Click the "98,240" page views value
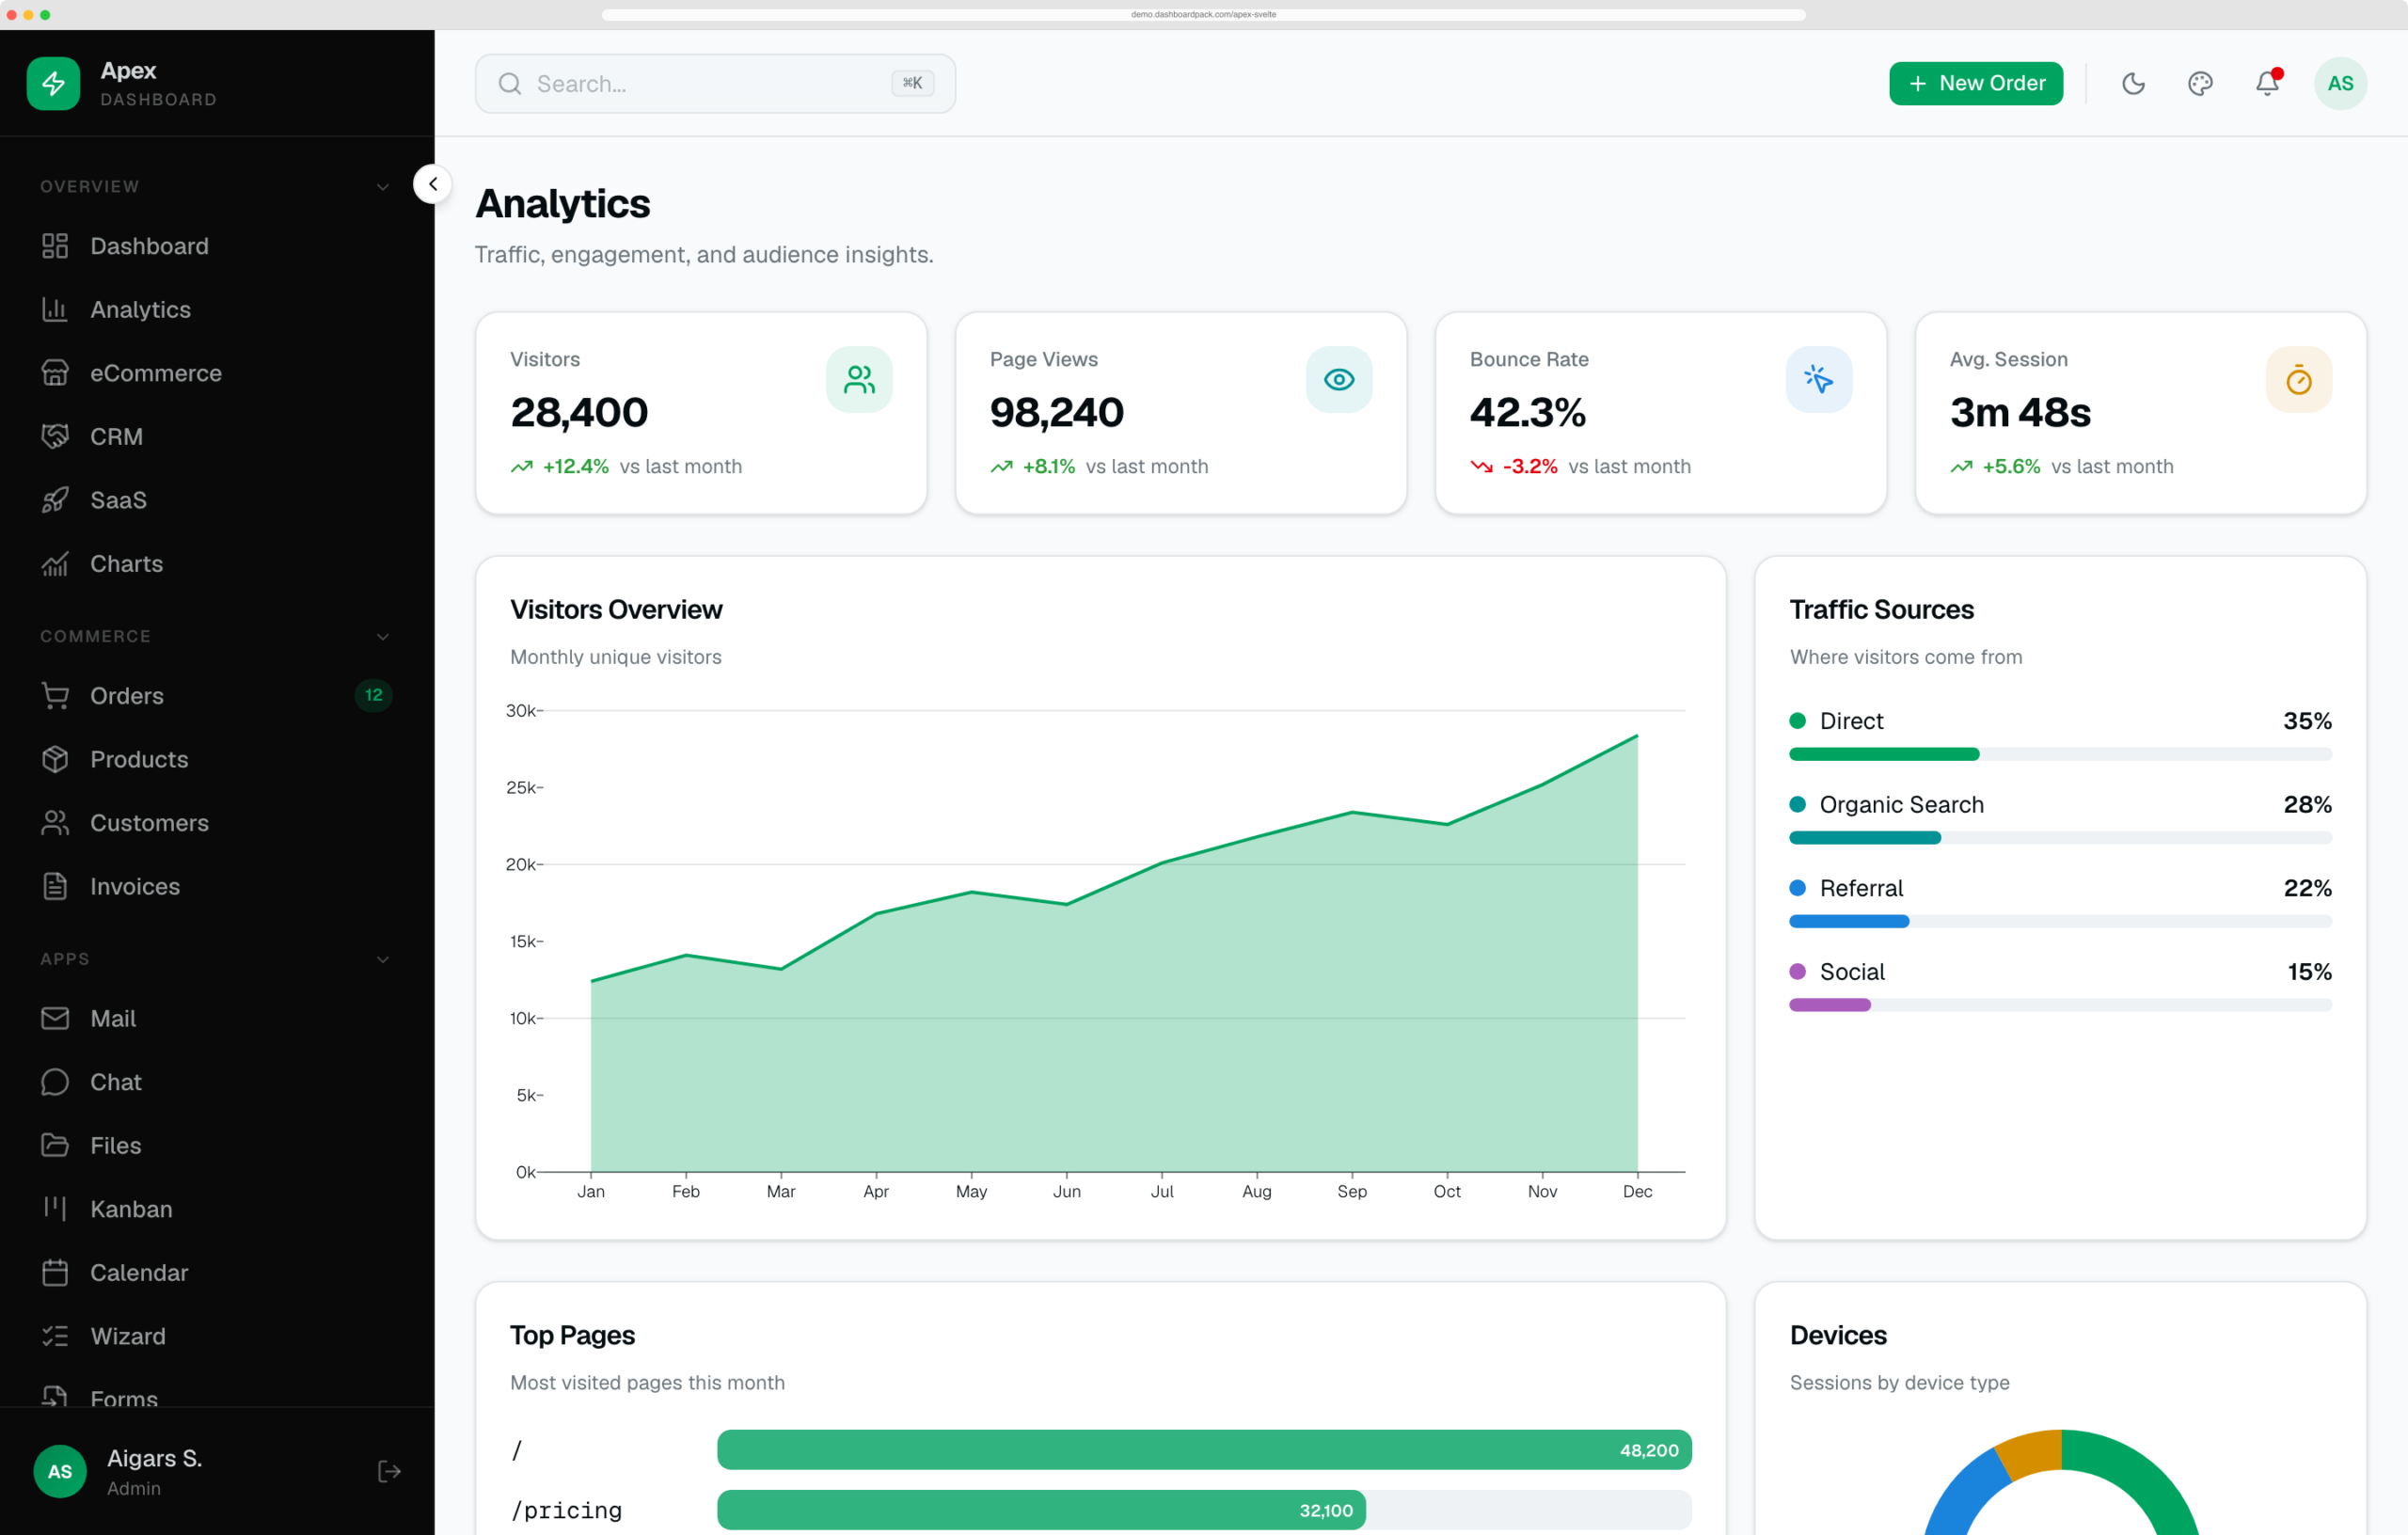This screenshot has width=2408, height=1535. (x=1057, y=413)
